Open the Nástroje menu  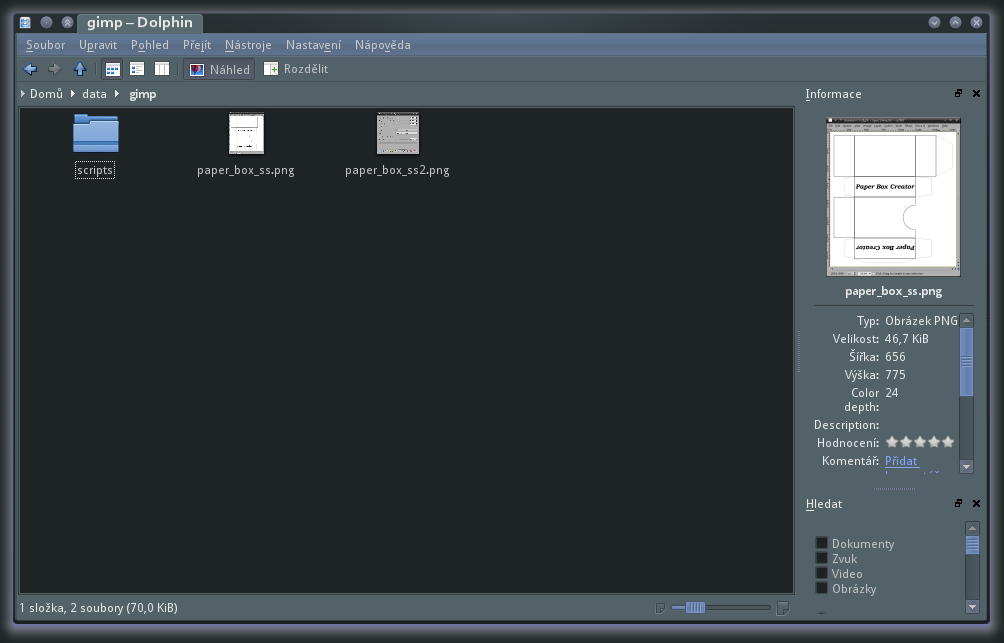tap(248, 45)
